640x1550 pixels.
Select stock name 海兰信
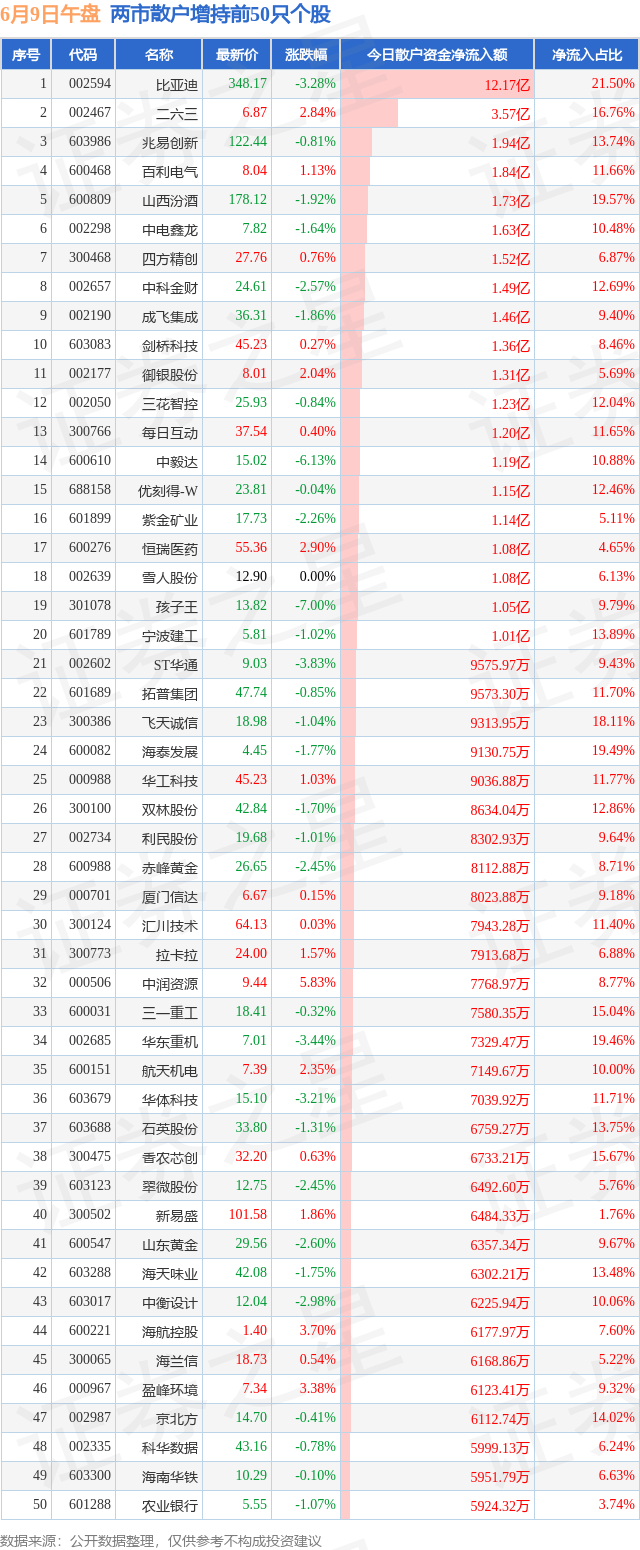[x=177, y=1360]
